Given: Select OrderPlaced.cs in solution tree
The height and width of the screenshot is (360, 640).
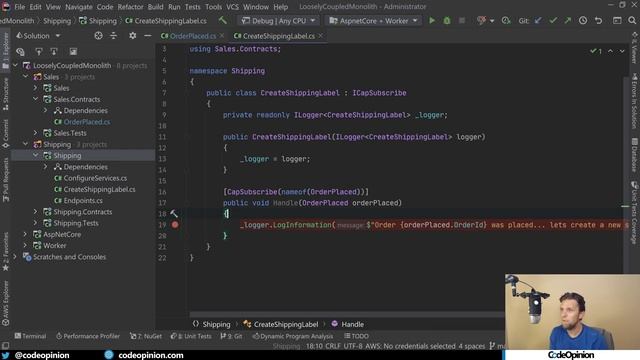Looking at the screenshot, I should point(87,122).
